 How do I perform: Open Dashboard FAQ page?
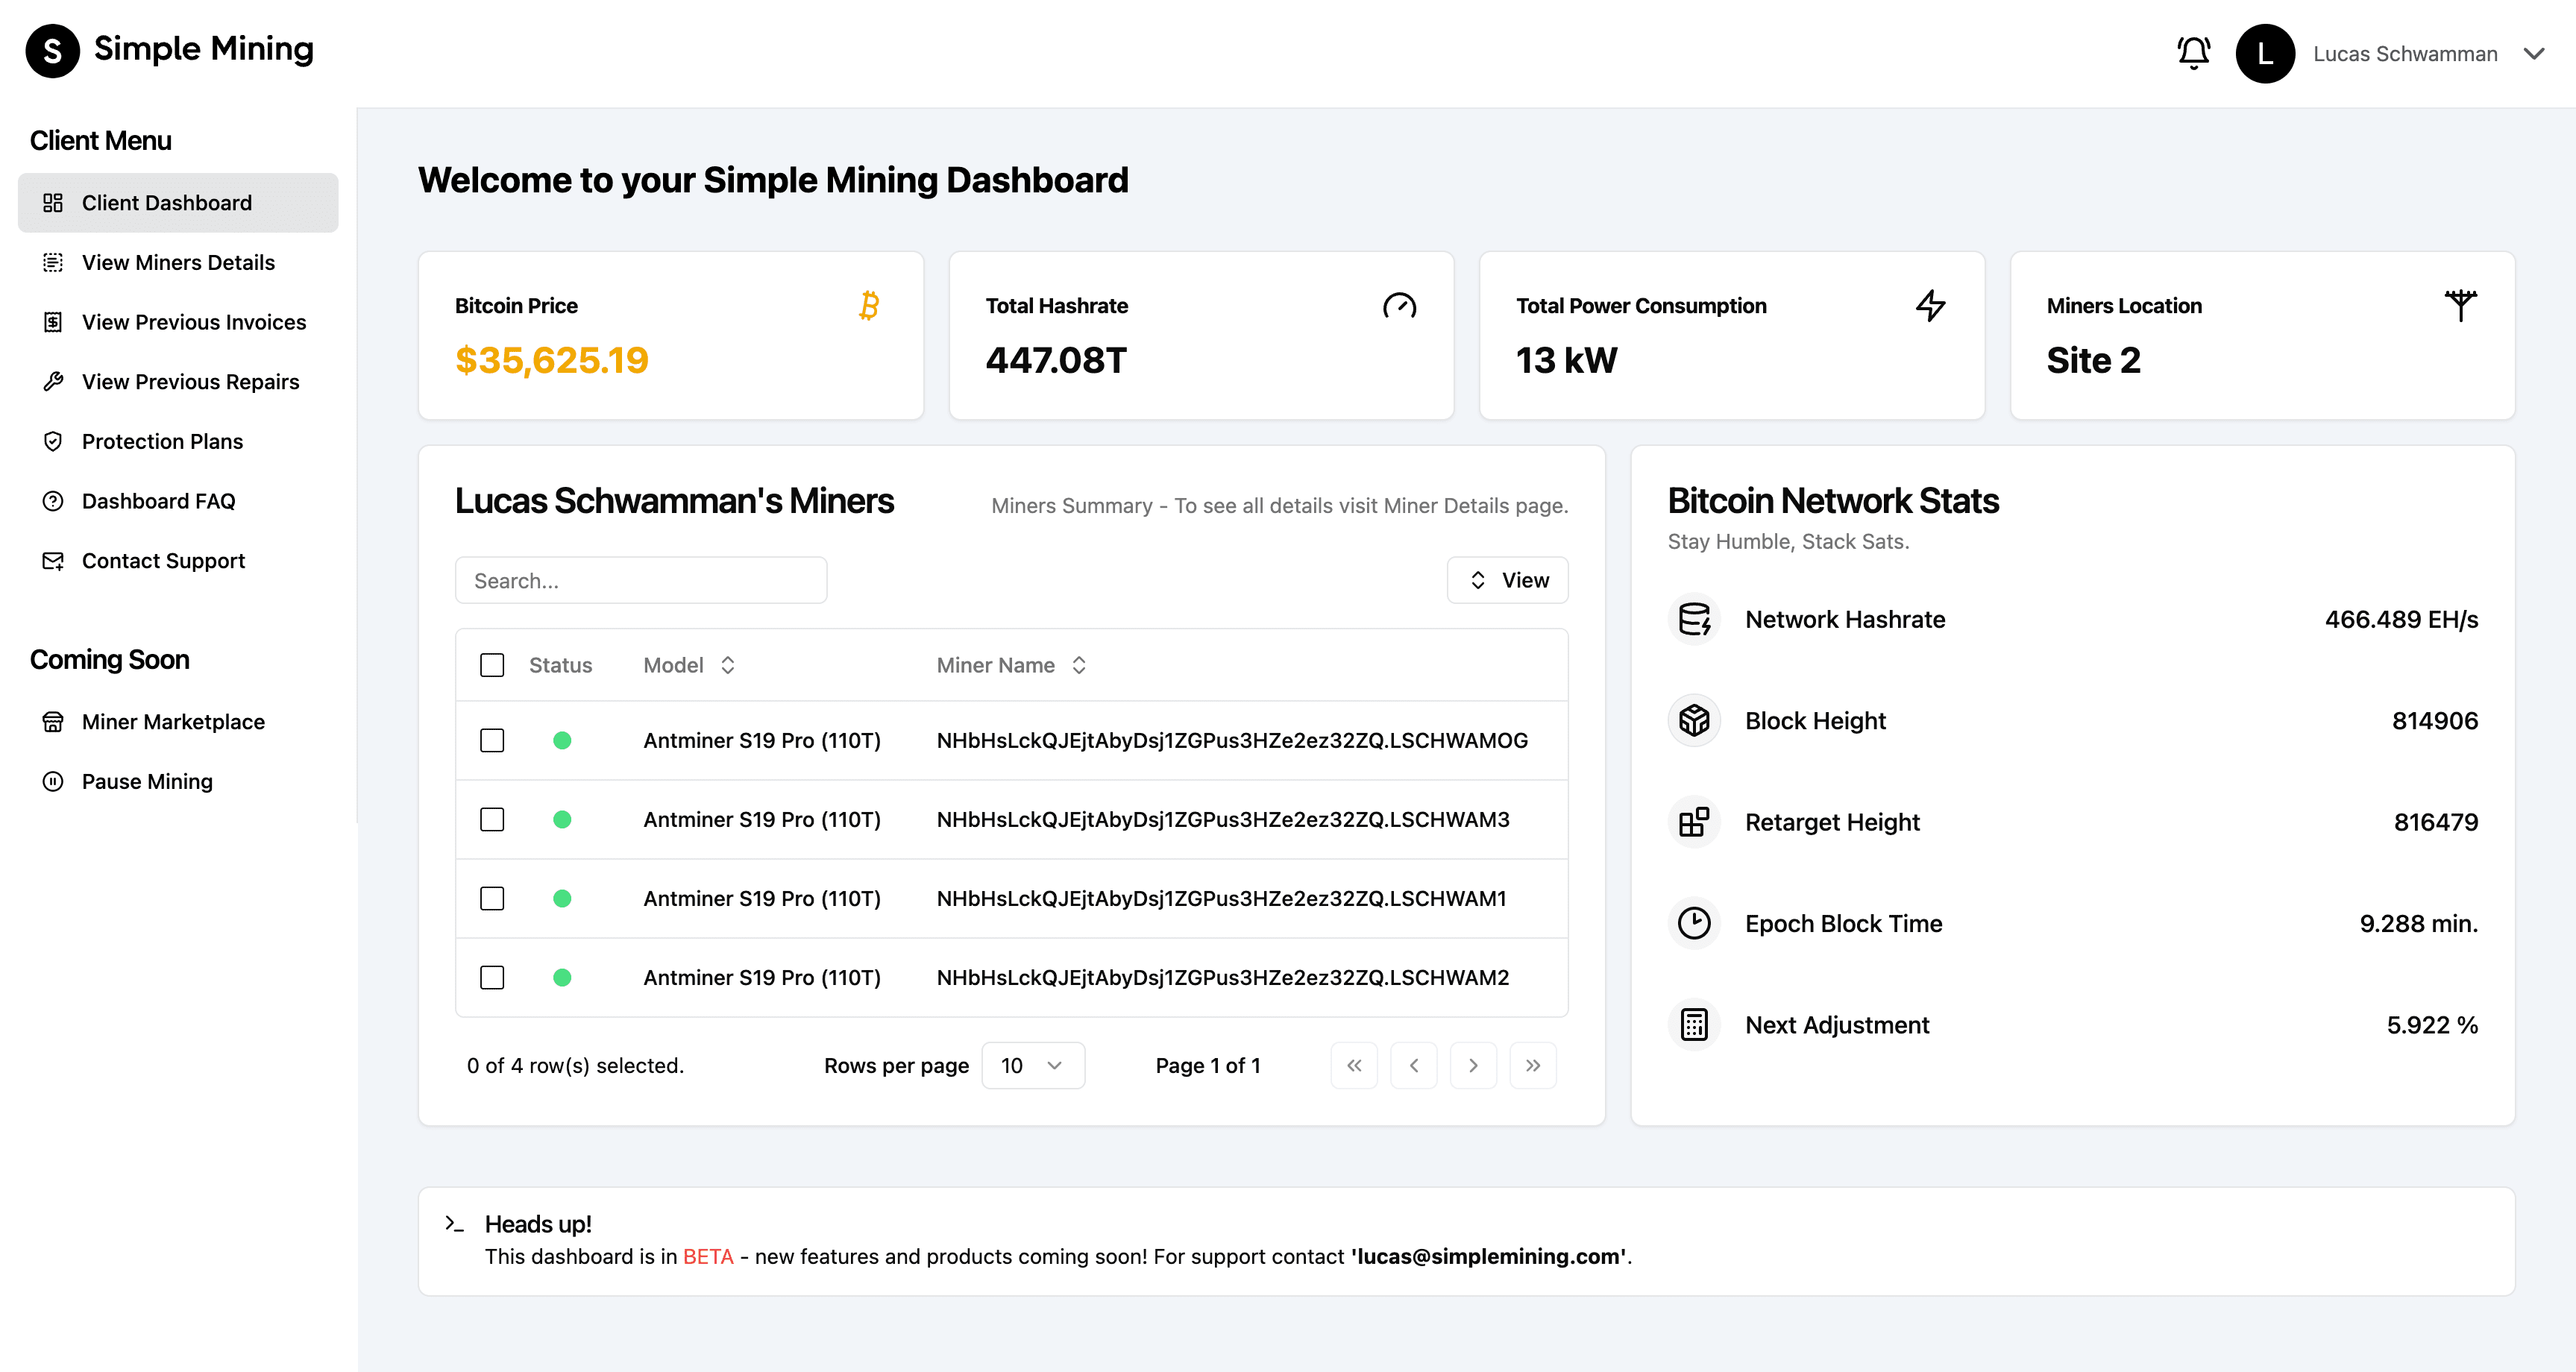pos(178,501)
